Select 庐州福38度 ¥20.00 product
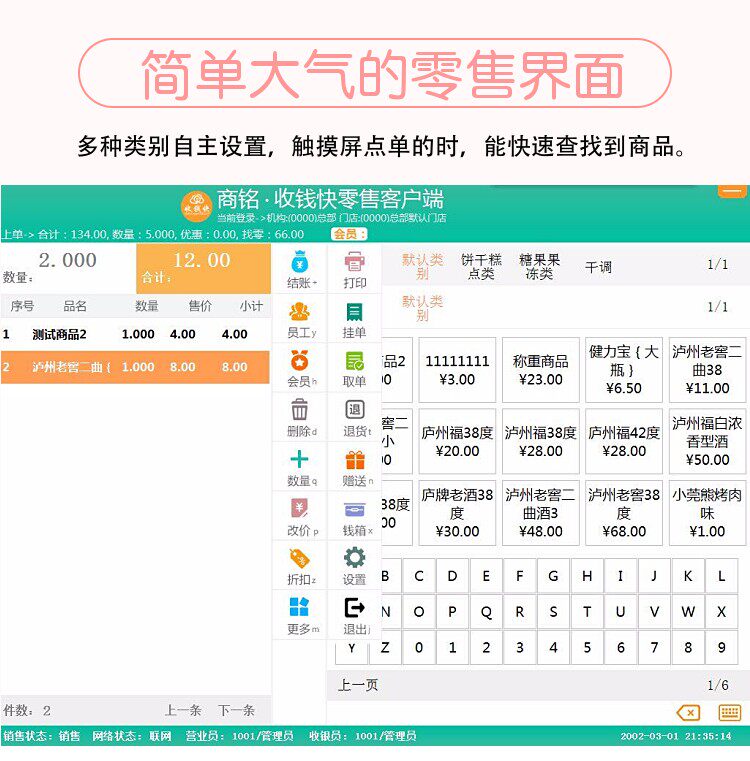The image size is (750, 761). [x=457, y=441]
